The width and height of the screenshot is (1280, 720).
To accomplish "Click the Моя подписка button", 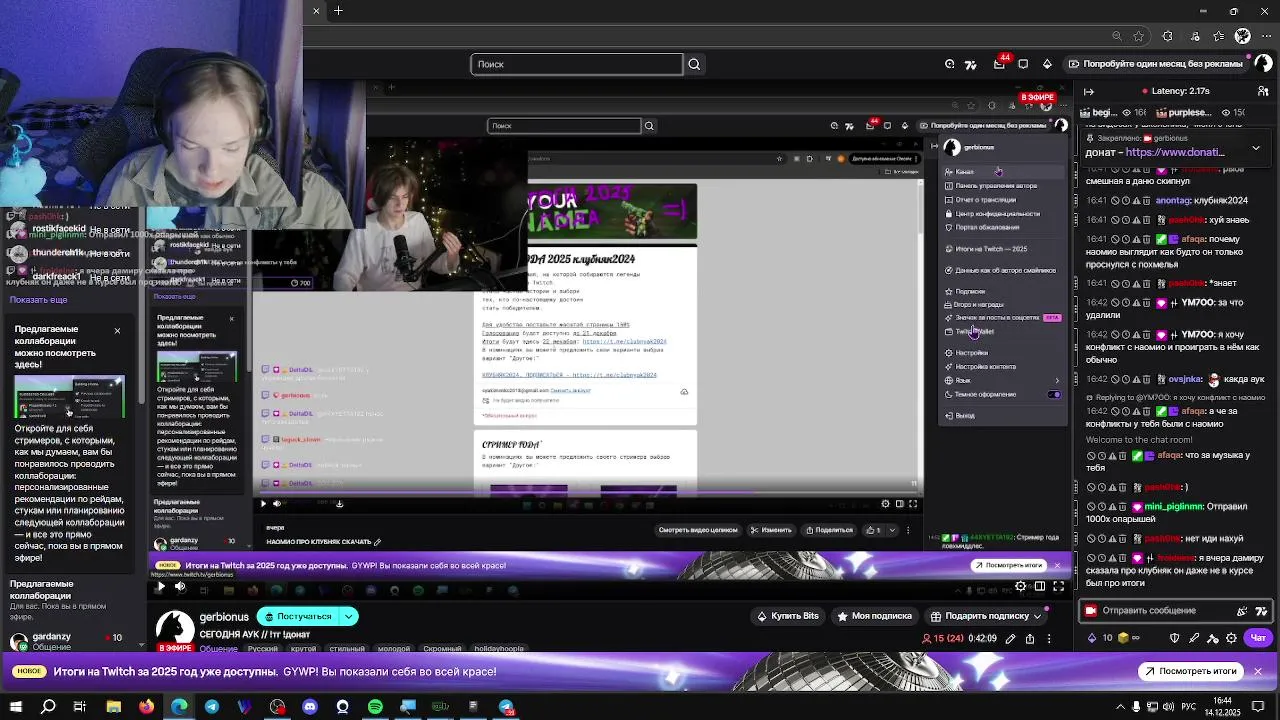I will pyautogui.click(x=874, y=616).
